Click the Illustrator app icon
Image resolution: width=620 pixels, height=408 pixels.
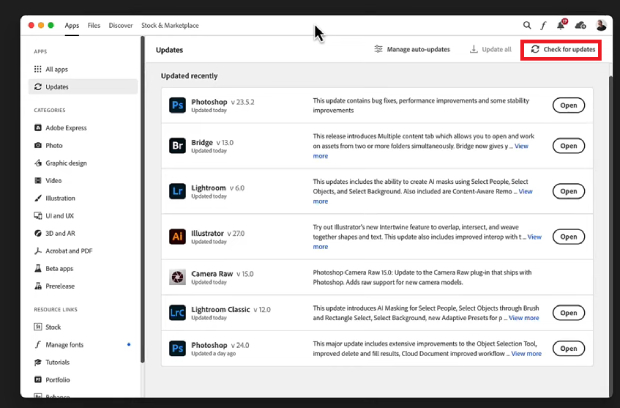(177, 237)
